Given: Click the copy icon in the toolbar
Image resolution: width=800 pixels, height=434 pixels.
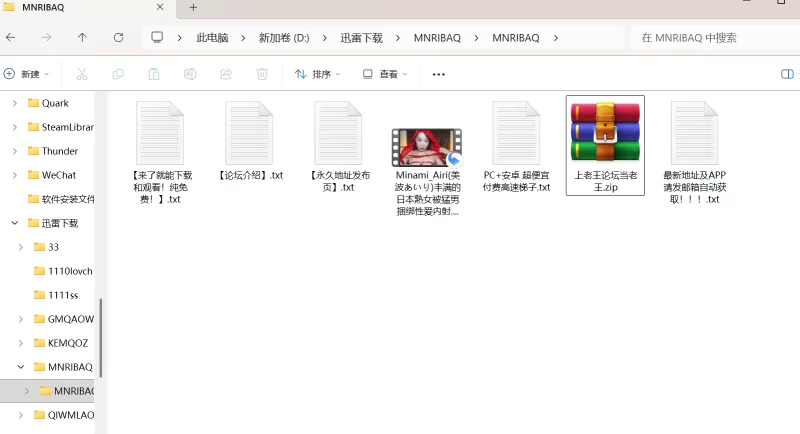Looking at the screenshot, I should [x=118, y=74].
